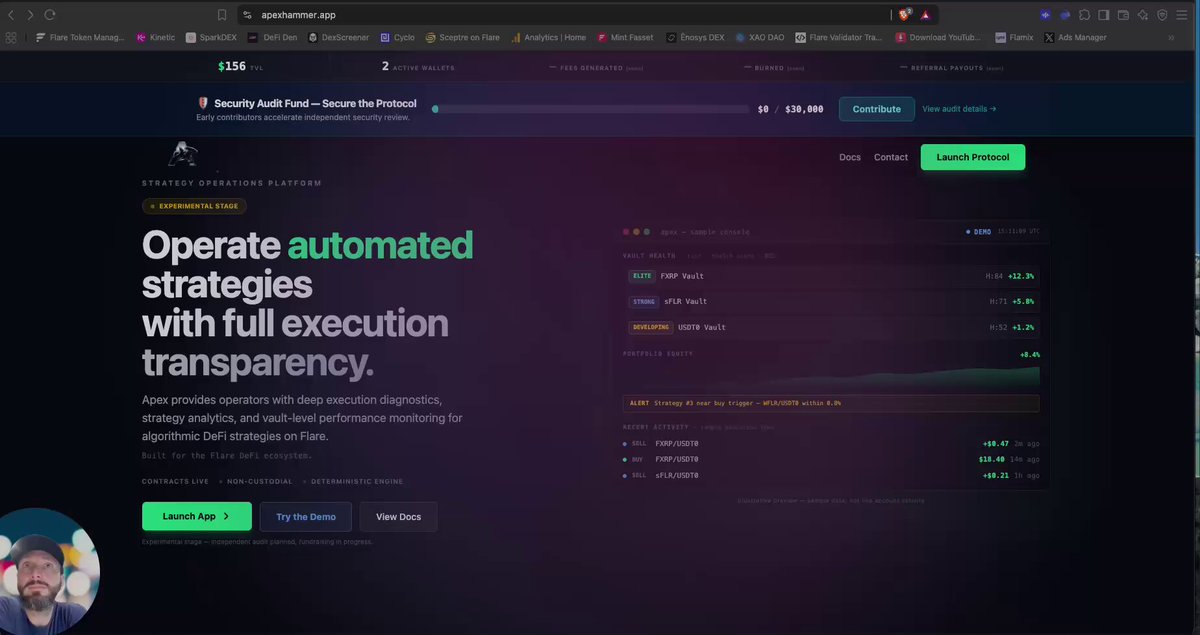Click the Apex logo in the site header

pos(183,155)
